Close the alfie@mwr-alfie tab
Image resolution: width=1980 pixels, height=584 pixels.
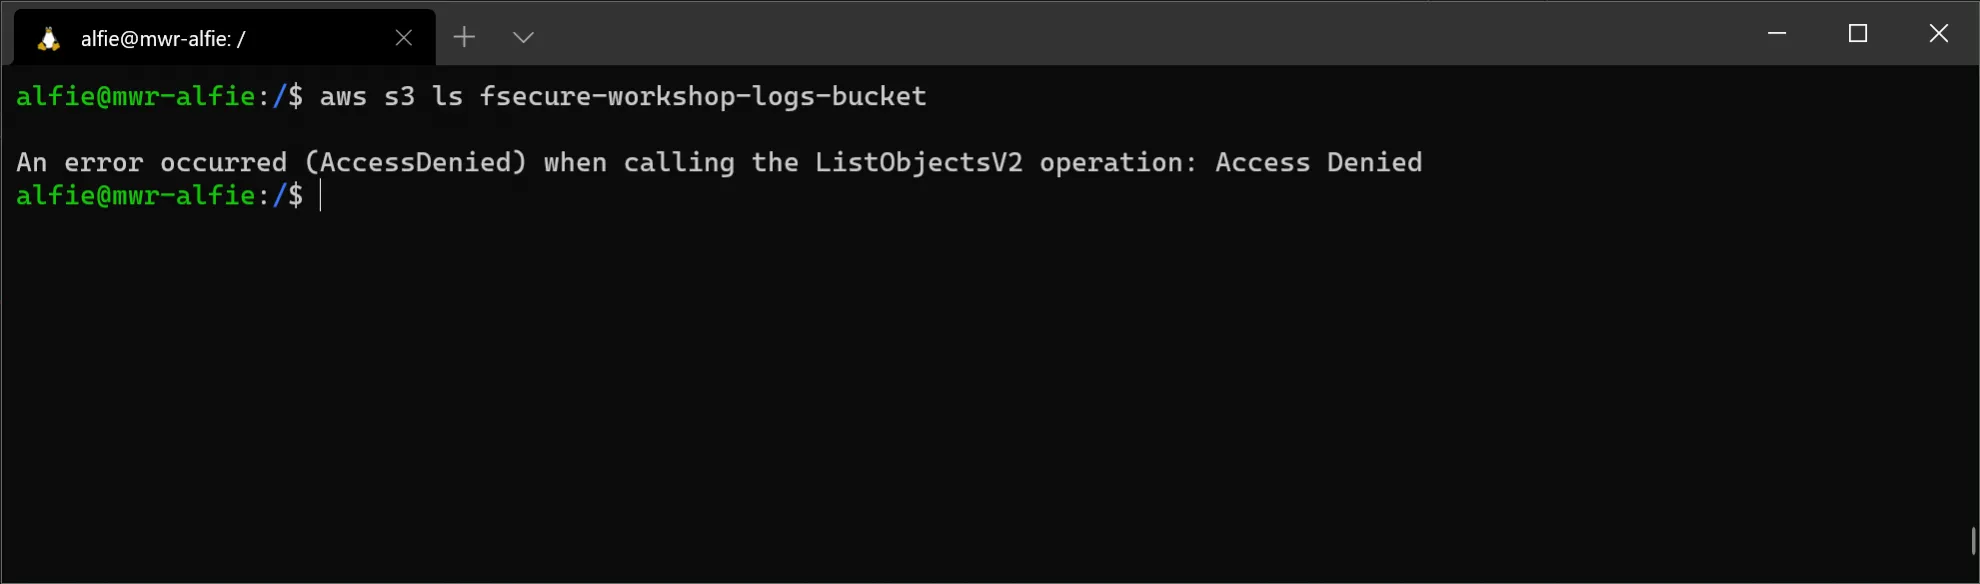(404, 38)
